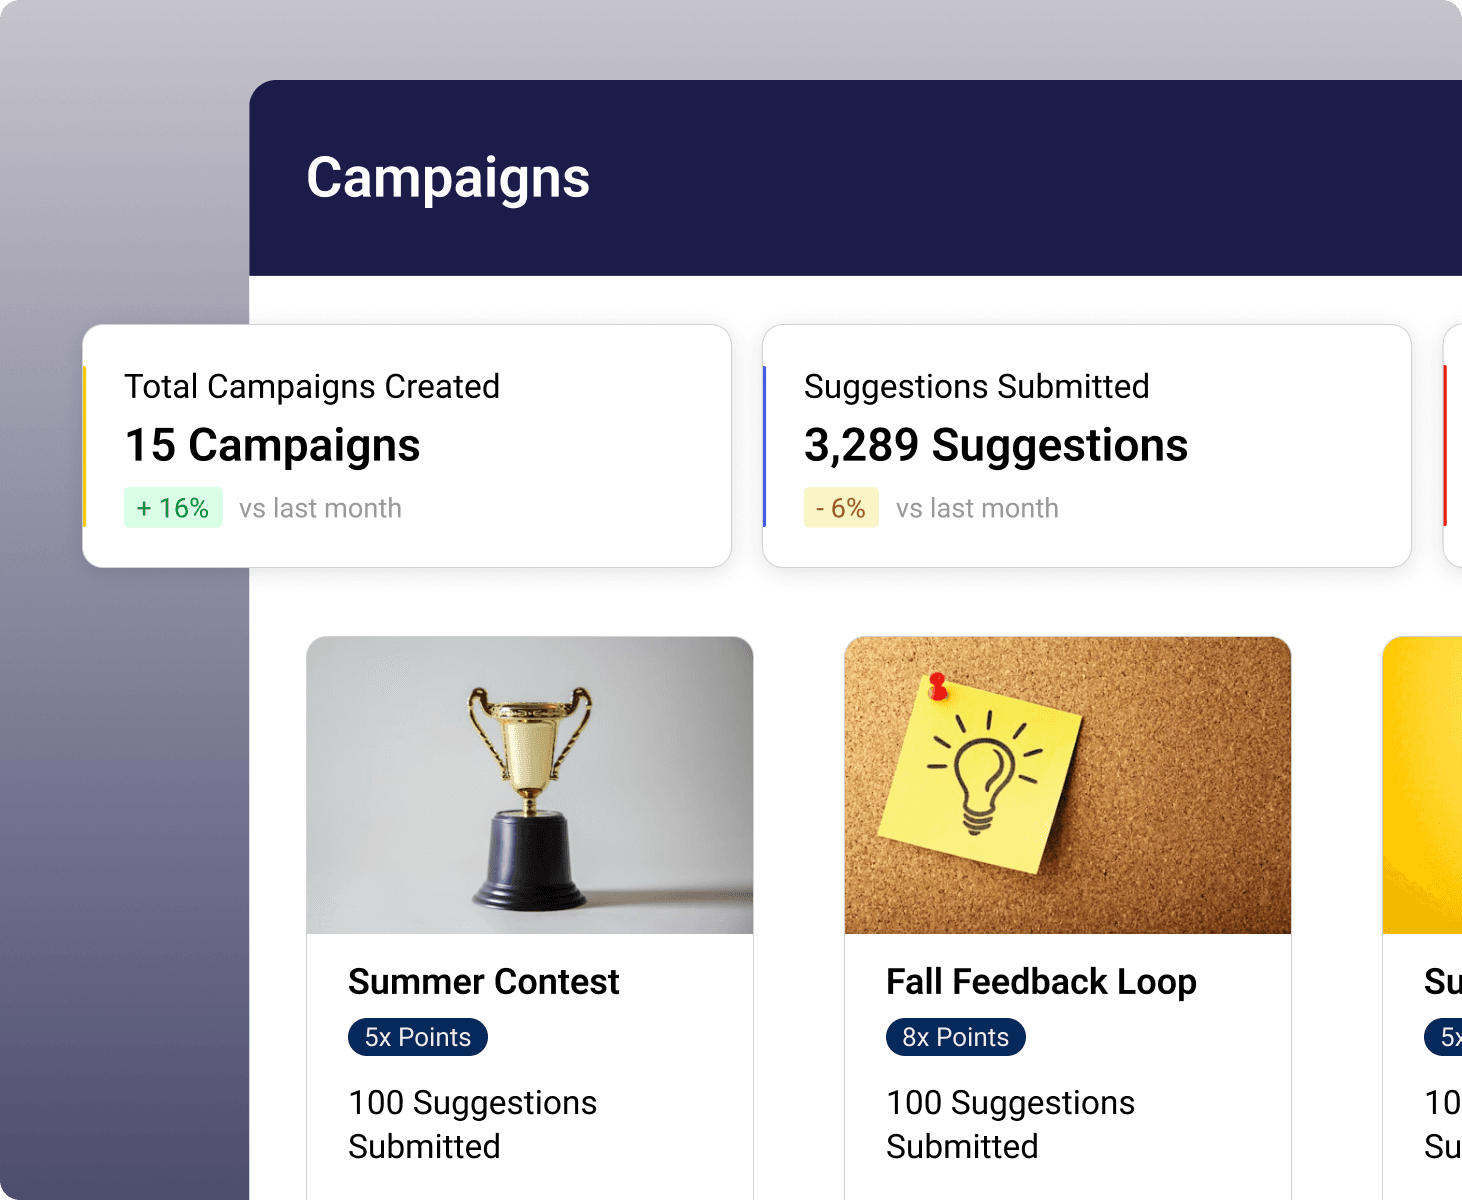Image resolution: width=1462 pixels, height=1200 pixels.
Task: Open the Fall Feedback Loop title
Action: coord(1041,982)
